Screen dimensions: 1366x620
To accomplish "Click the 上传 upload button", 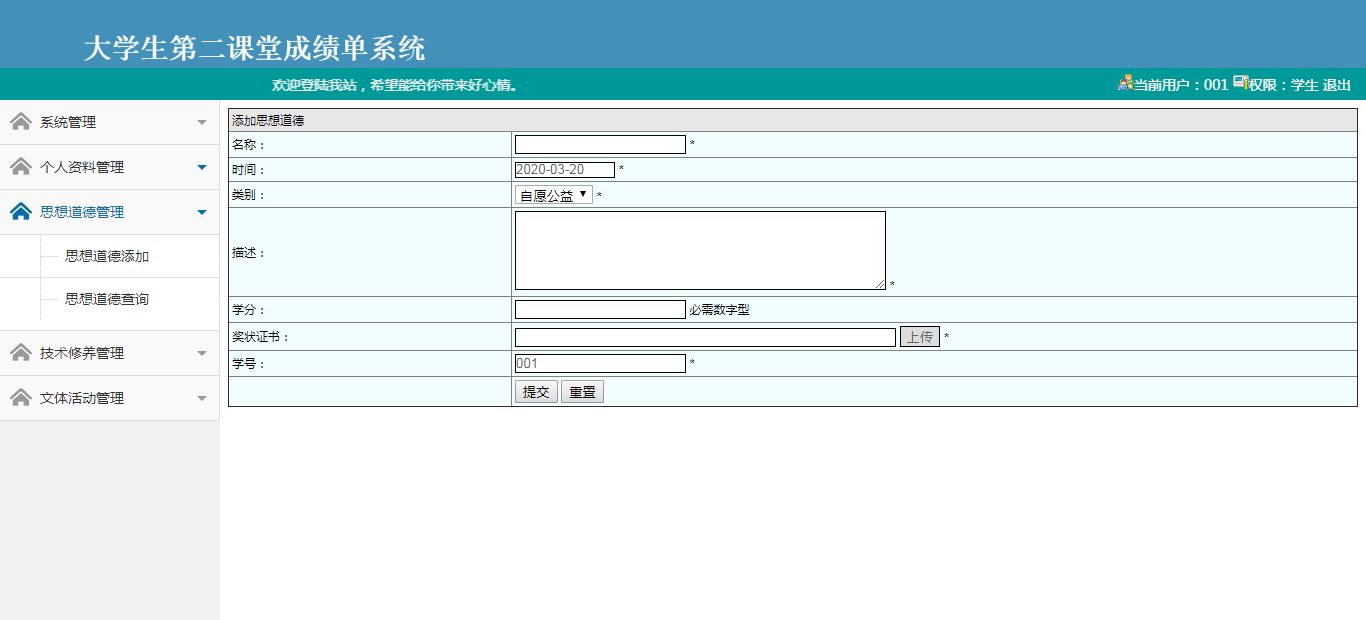I will click(920, 337).
